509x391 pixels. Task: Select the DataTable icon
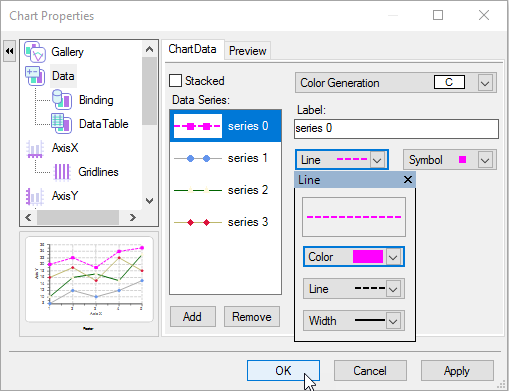click(61, 124)
